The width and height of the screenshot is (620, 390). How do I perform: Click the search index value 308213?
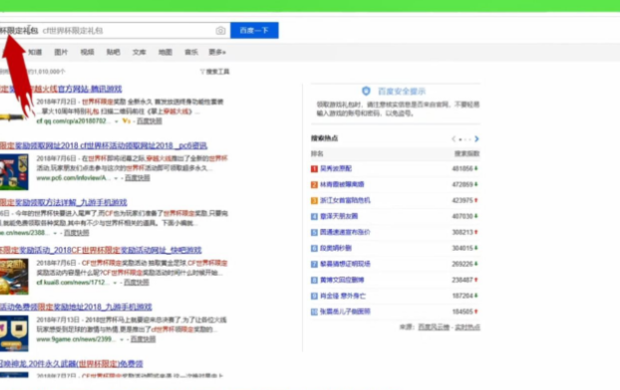point(462,232)
